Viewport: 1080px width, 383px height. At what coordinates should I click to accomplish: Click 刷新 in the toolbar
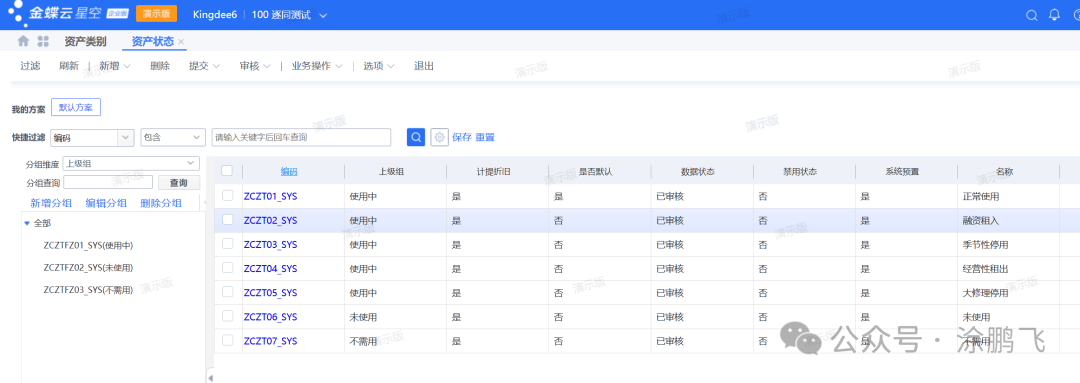pyautogui.click(x=69, y=66)
